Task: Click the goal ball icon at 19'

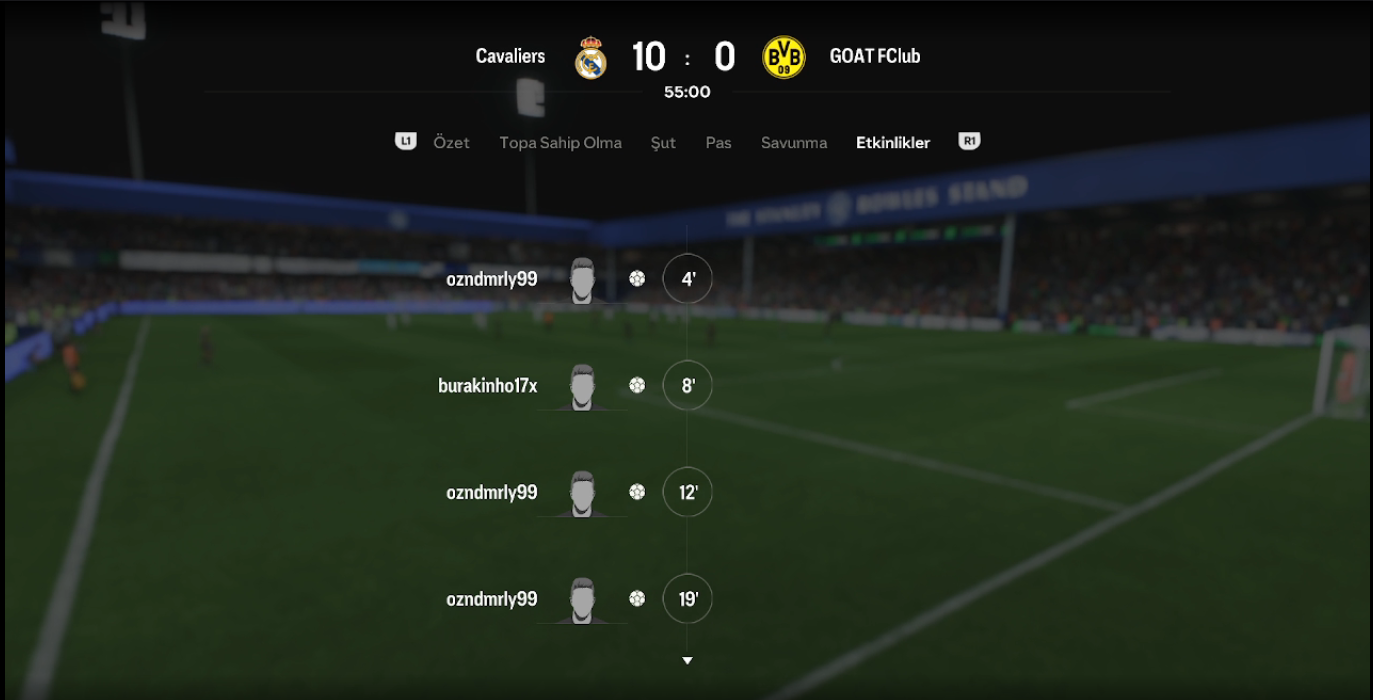Action: pyautogui.click(x=637, y=599)
